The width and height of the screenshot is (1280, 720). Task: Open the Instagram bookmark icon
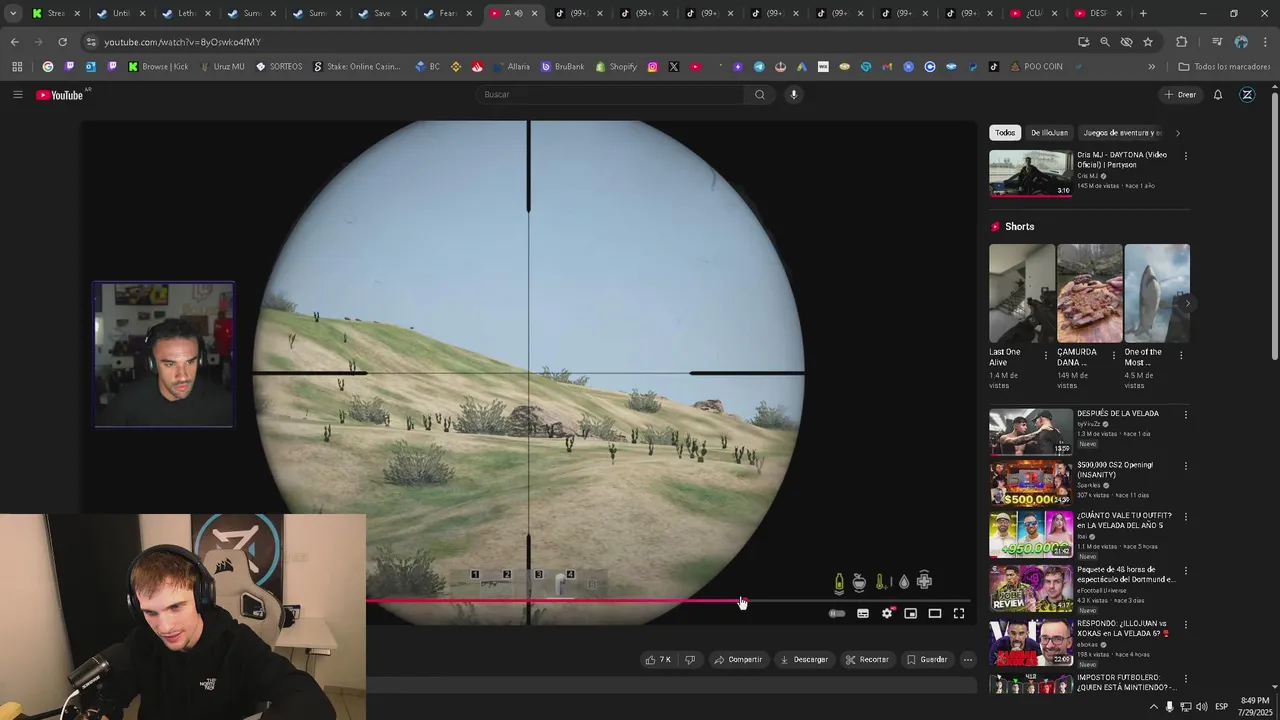[653, 67]
